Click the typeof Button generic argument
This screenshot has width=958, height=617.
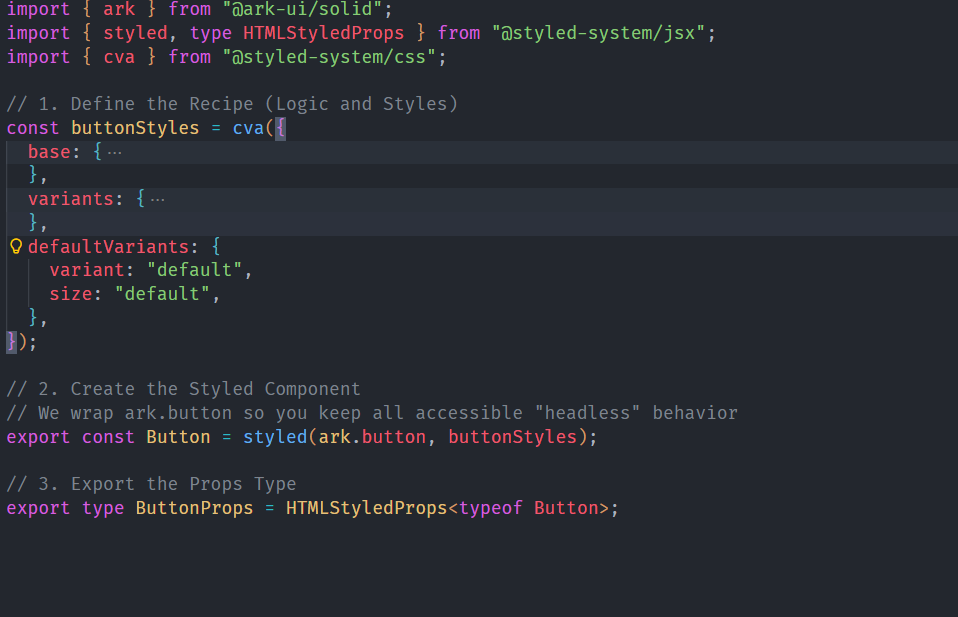click(528, 508)
